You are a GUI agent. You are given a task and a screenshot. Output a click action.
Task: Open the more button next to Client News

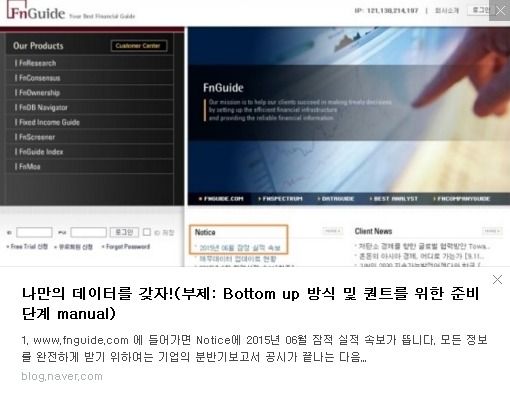[x=492, y=231]
